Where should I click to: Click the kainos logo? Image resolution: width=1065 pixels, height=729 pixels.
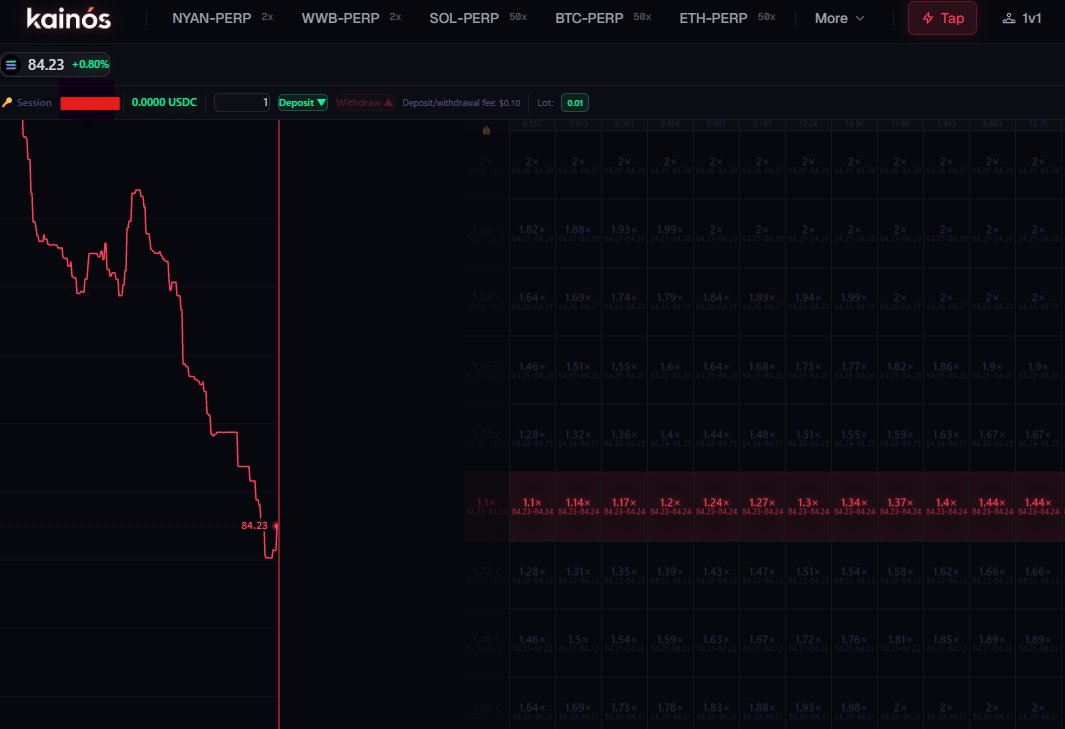69,18
